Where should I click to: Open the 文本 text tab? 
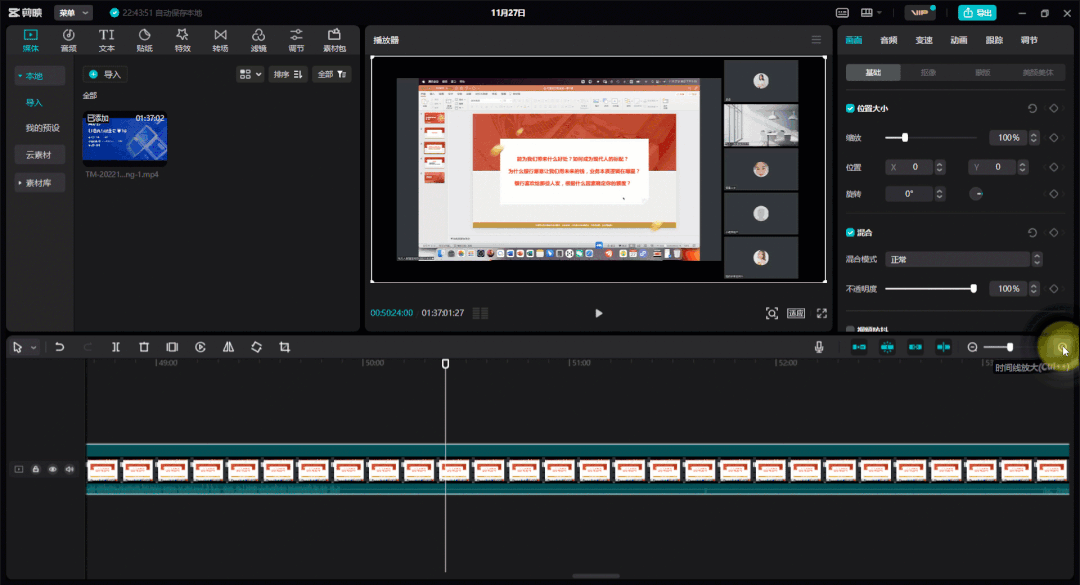[x=106, y=40]
